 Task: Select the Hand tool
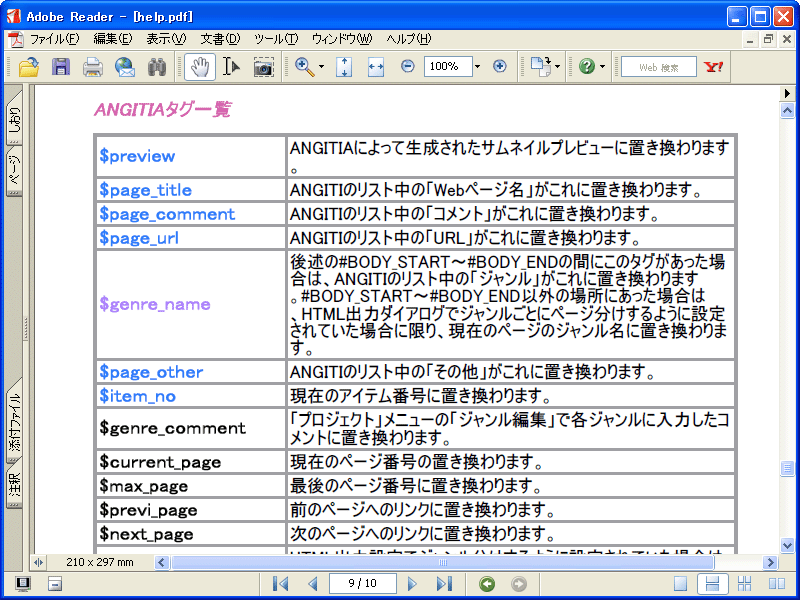pos(199,67)
